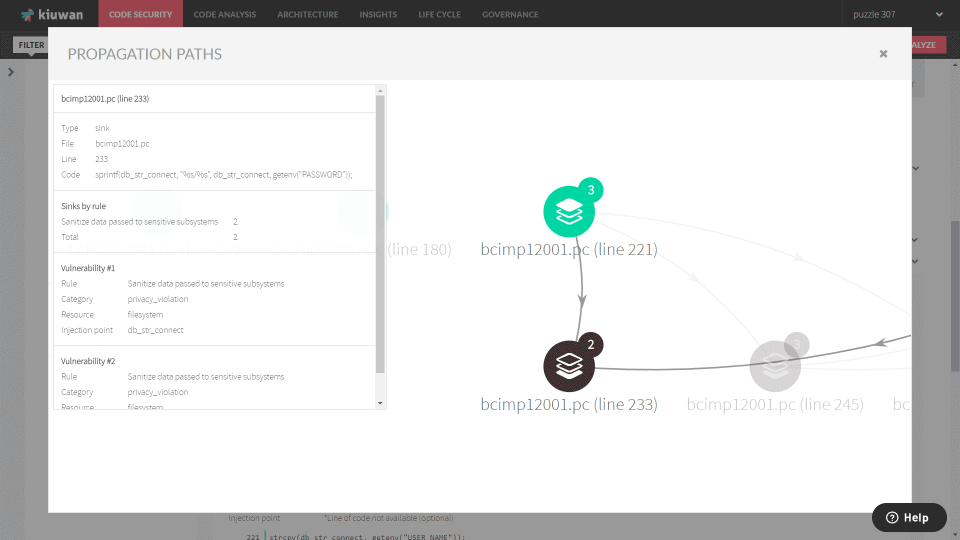Click the Propagation Paths title
Image resolution: width=960 pixels, height=540 pixels.
144,54
